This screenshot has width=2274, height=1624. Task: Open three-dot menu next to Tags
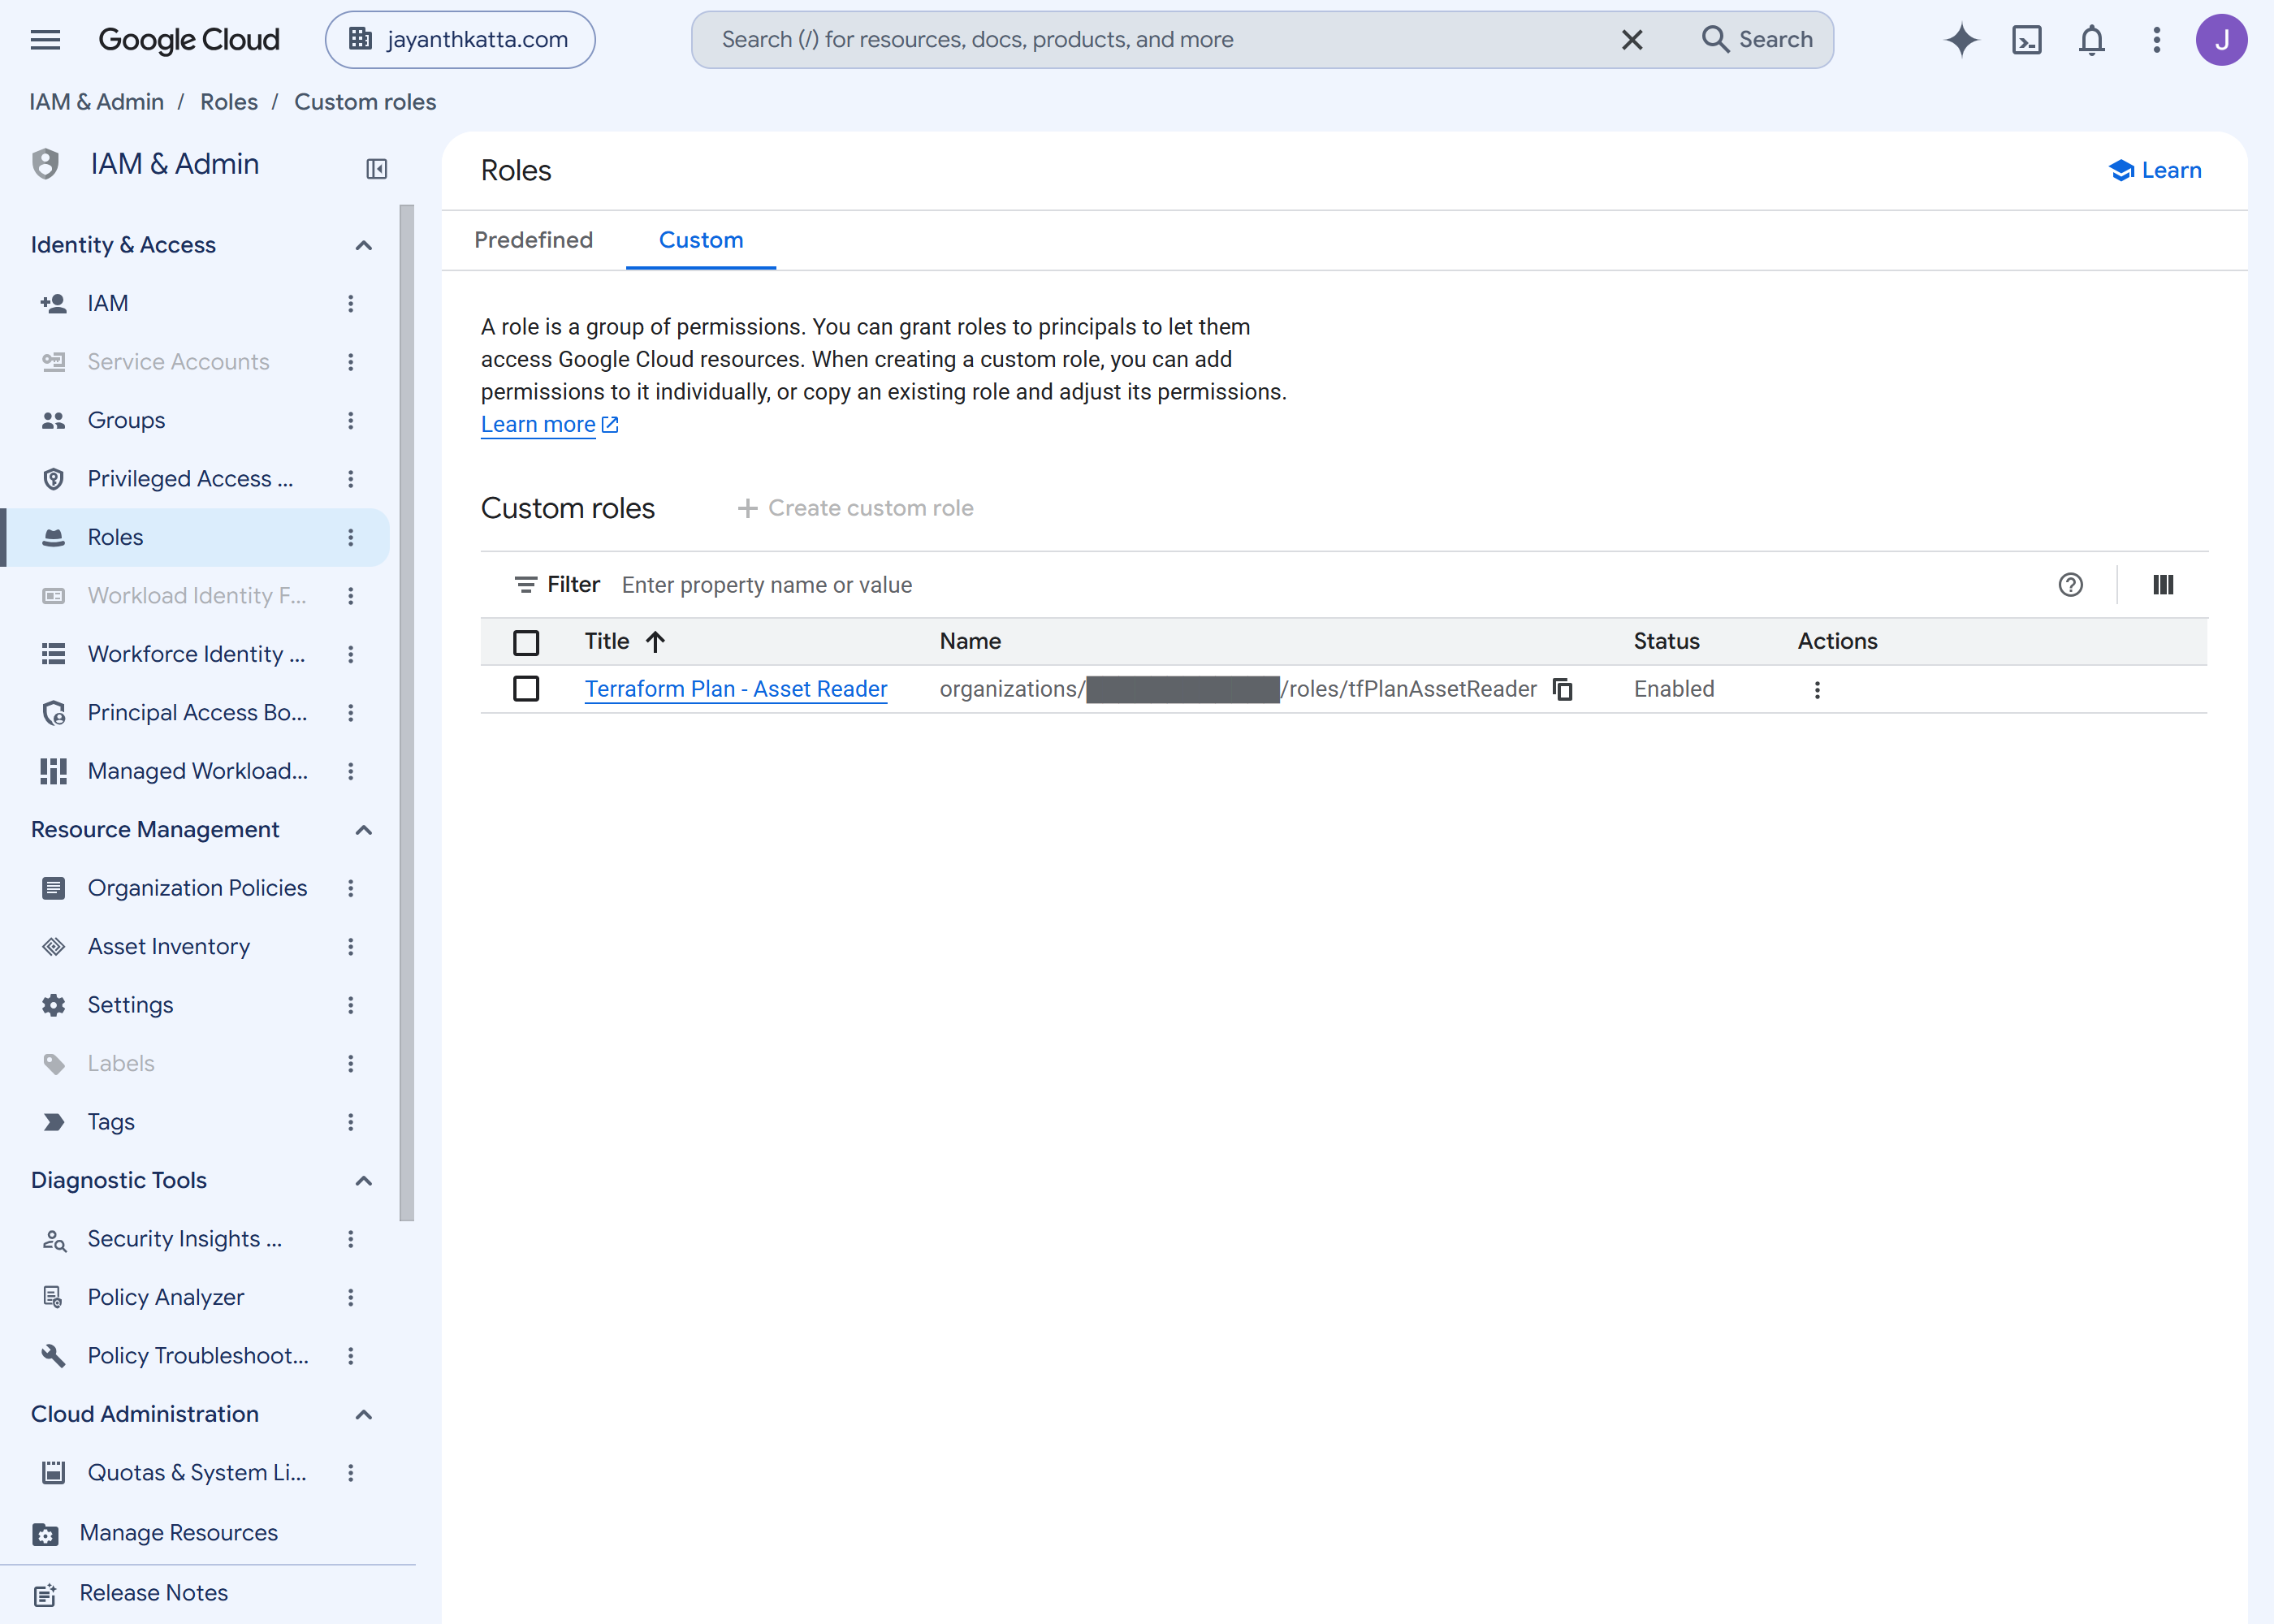coord(350,1122)
